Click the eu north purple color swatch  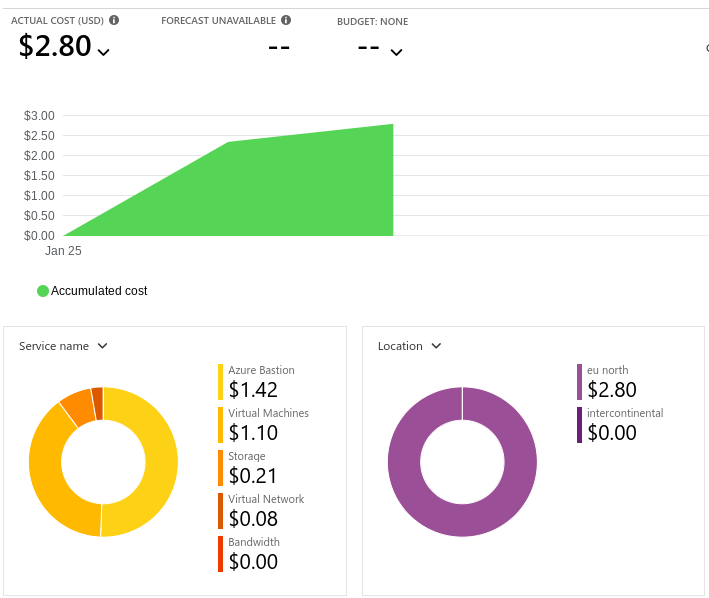(579, 382)
